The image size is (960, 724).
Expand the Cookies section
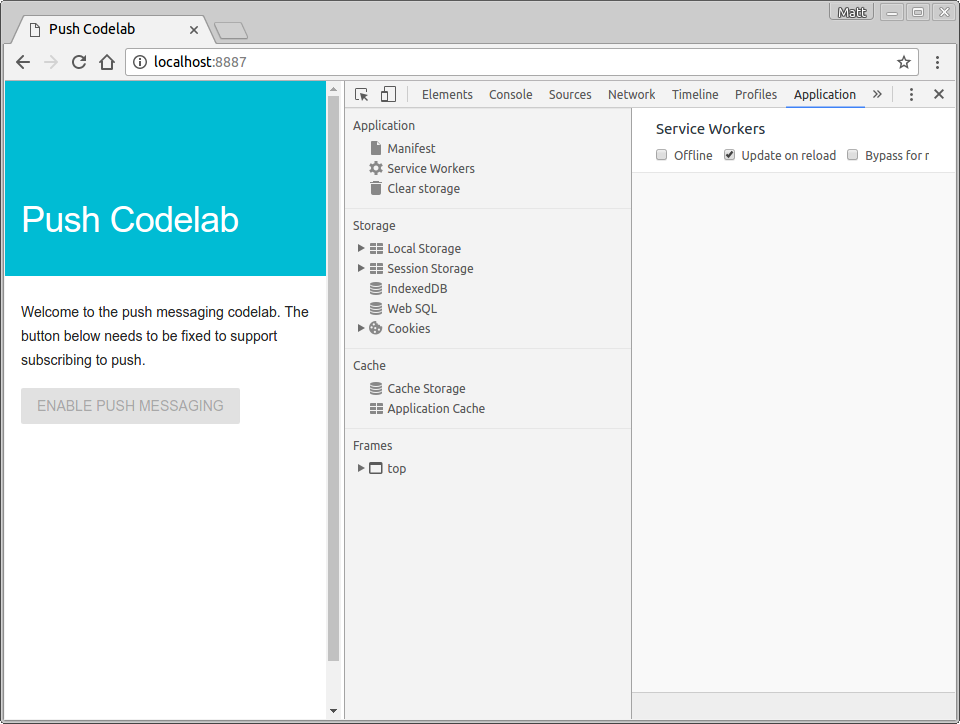click(361, 328)
